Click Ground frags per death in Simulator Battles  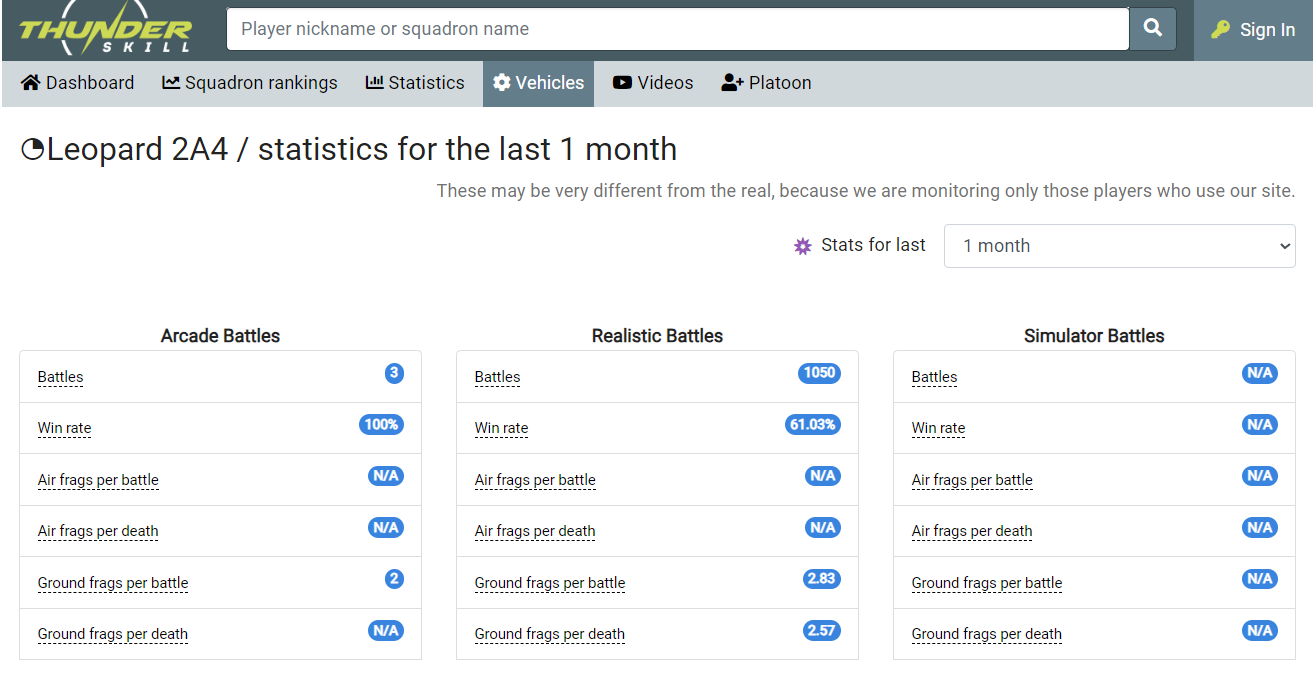986,634
